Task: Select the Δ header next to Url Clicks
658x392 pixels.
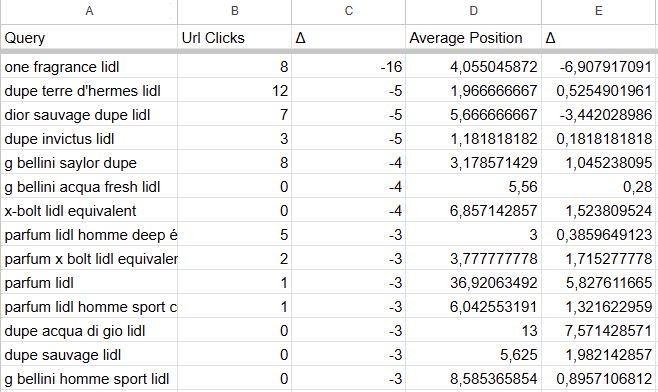Action: pos(348,38)
